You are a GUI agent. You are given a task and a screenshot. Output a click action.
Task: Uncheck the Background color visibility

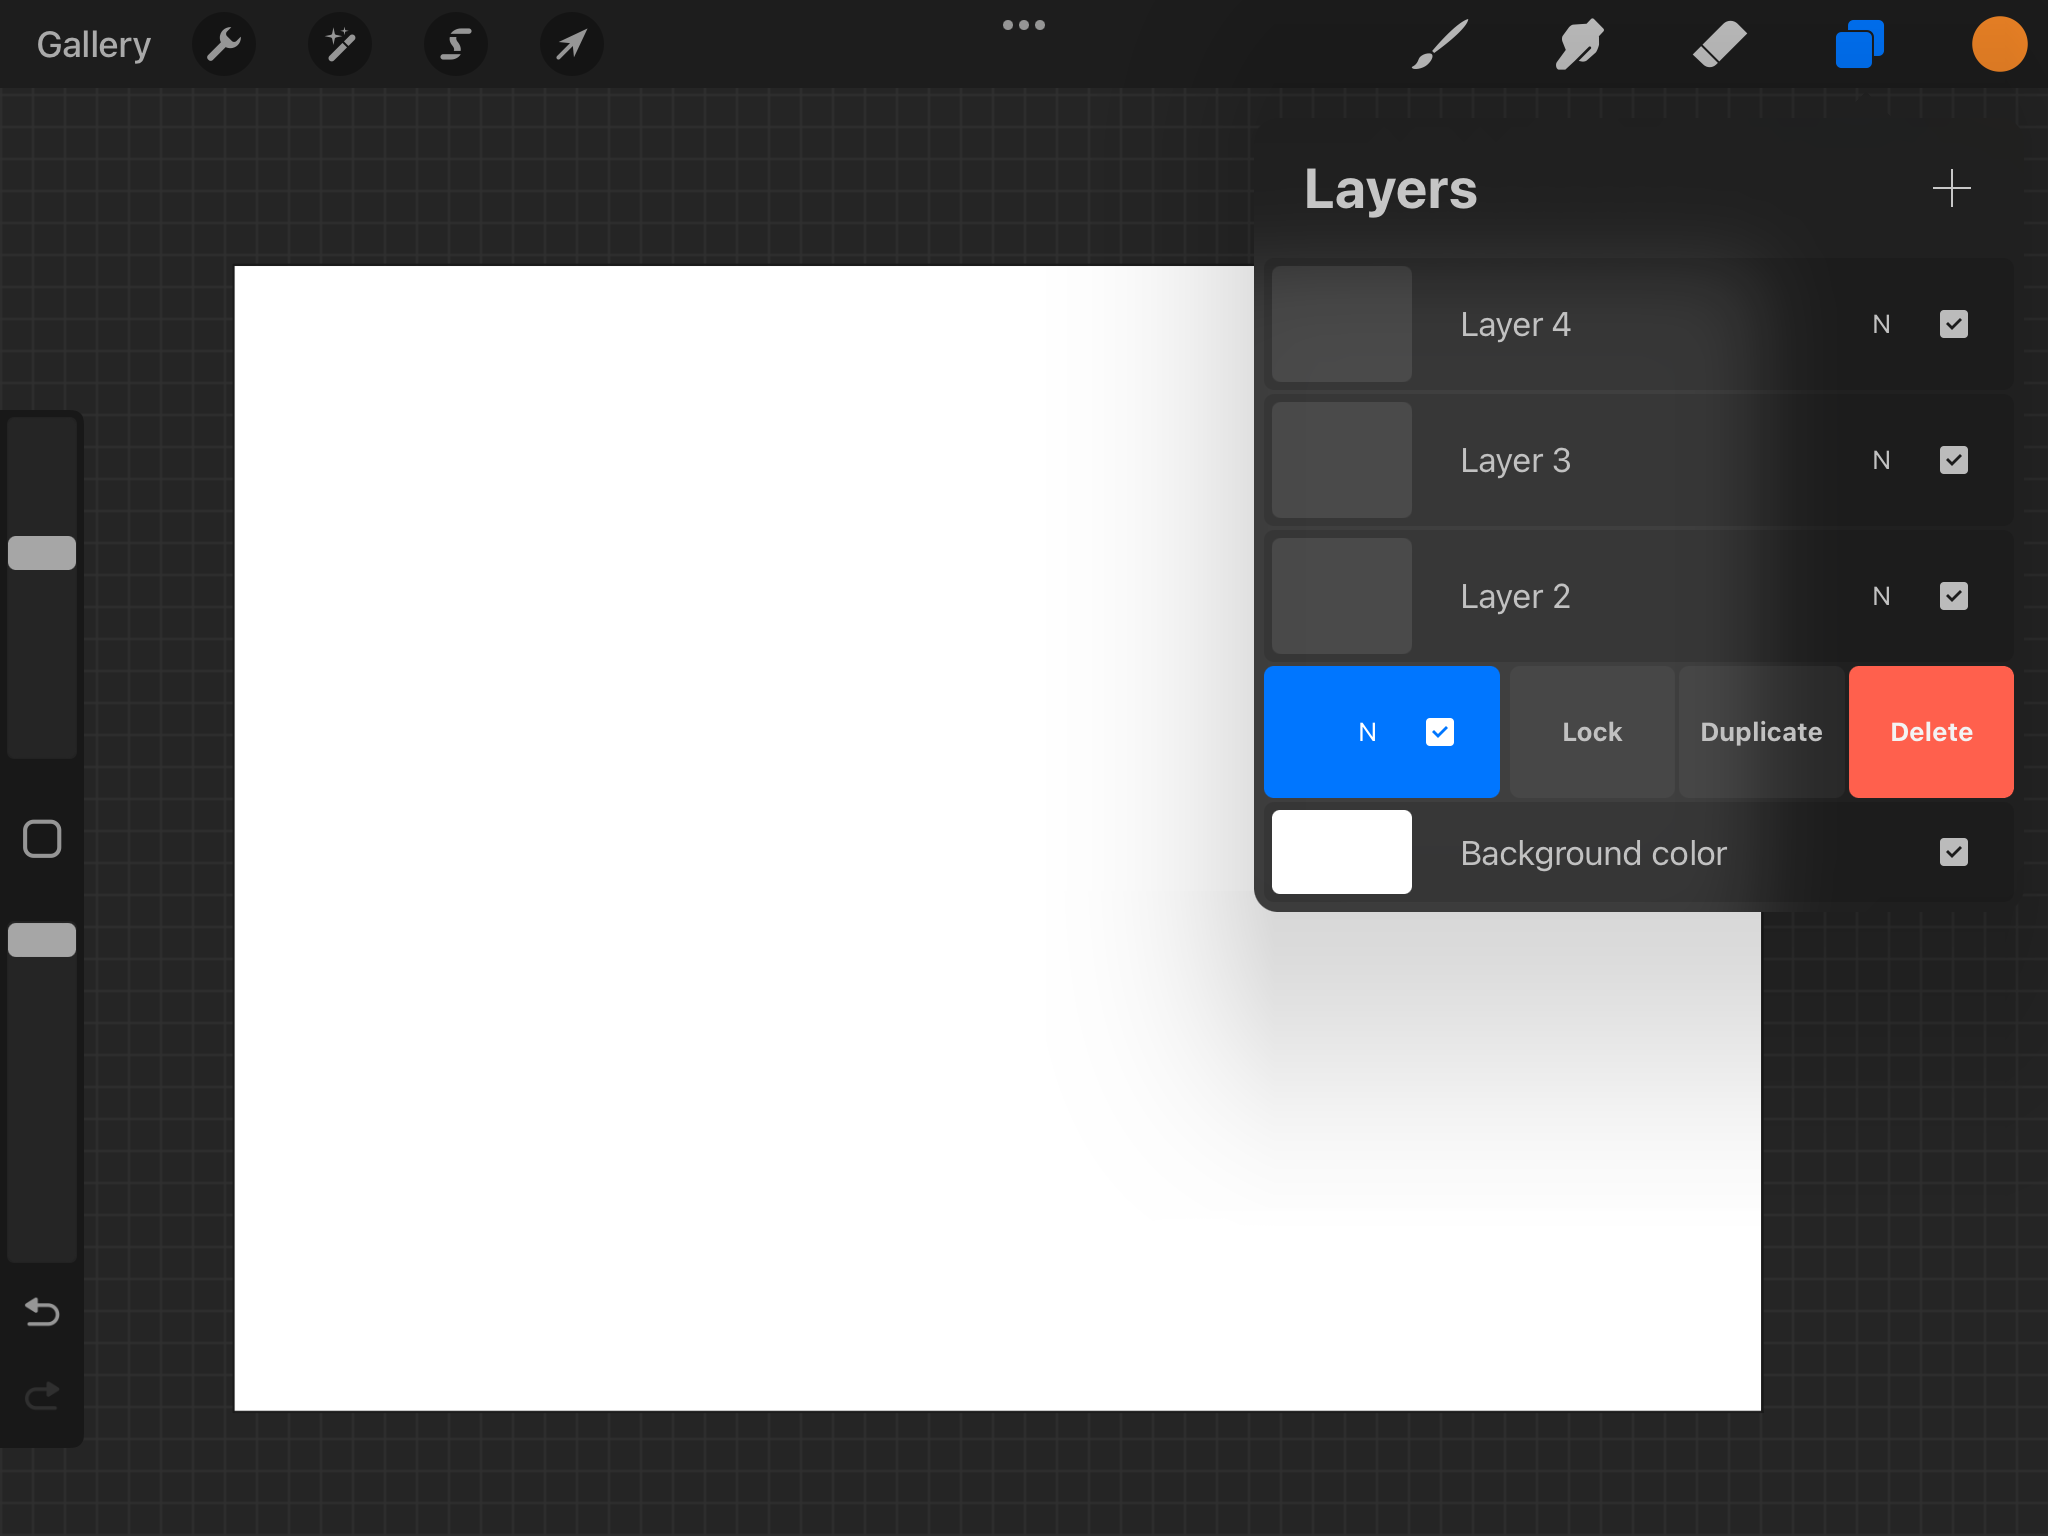click(1953, 852)
